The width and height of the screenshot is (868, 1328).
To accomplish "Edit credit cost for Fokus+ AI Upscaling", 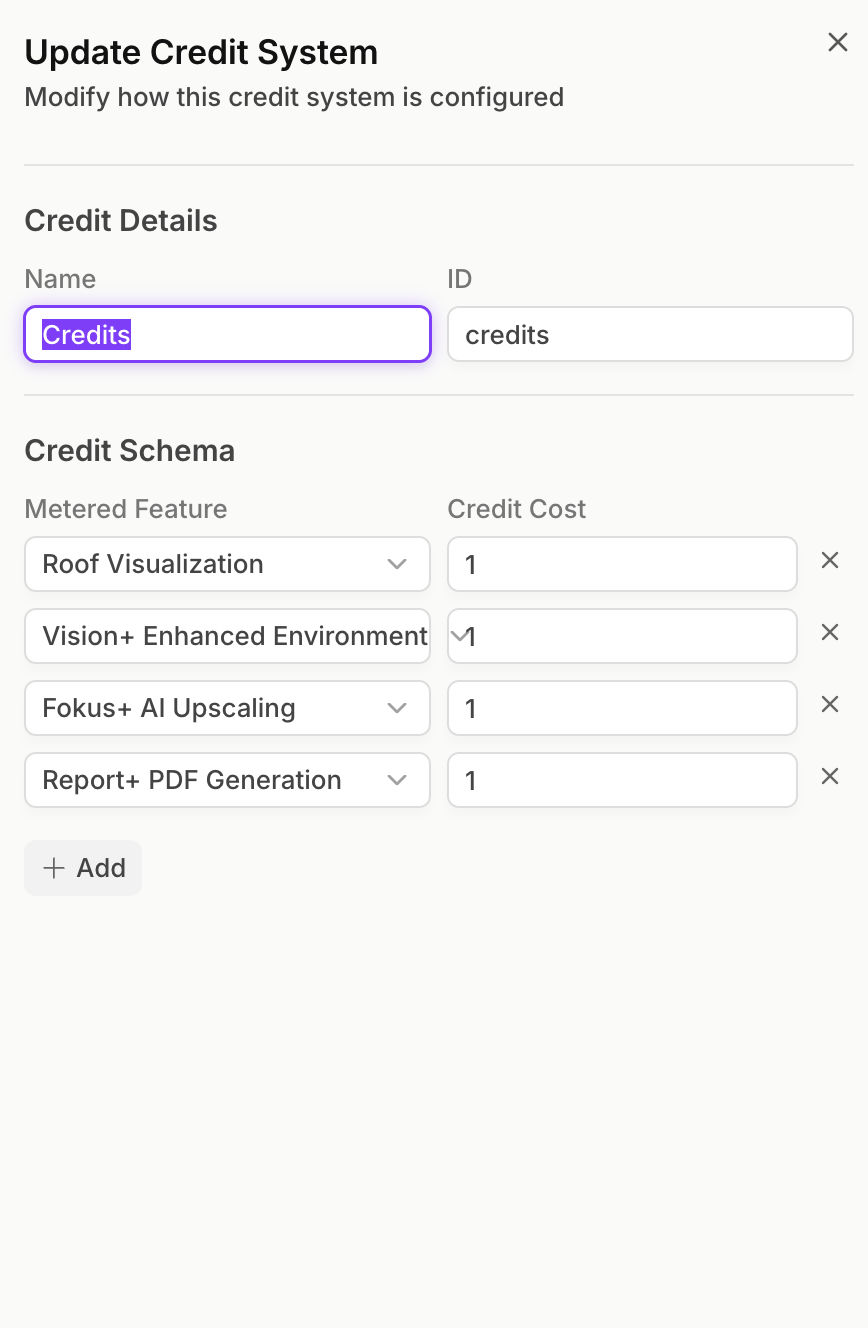I will coord(622,708).
